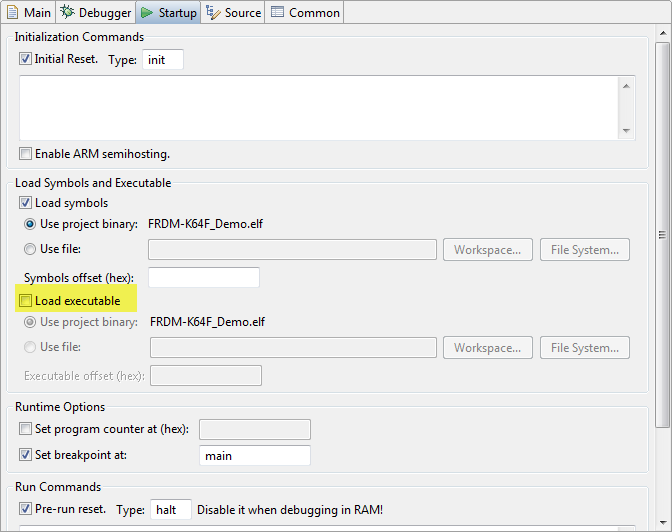Edit the initial reset Type field 'init'

(163, 60)
